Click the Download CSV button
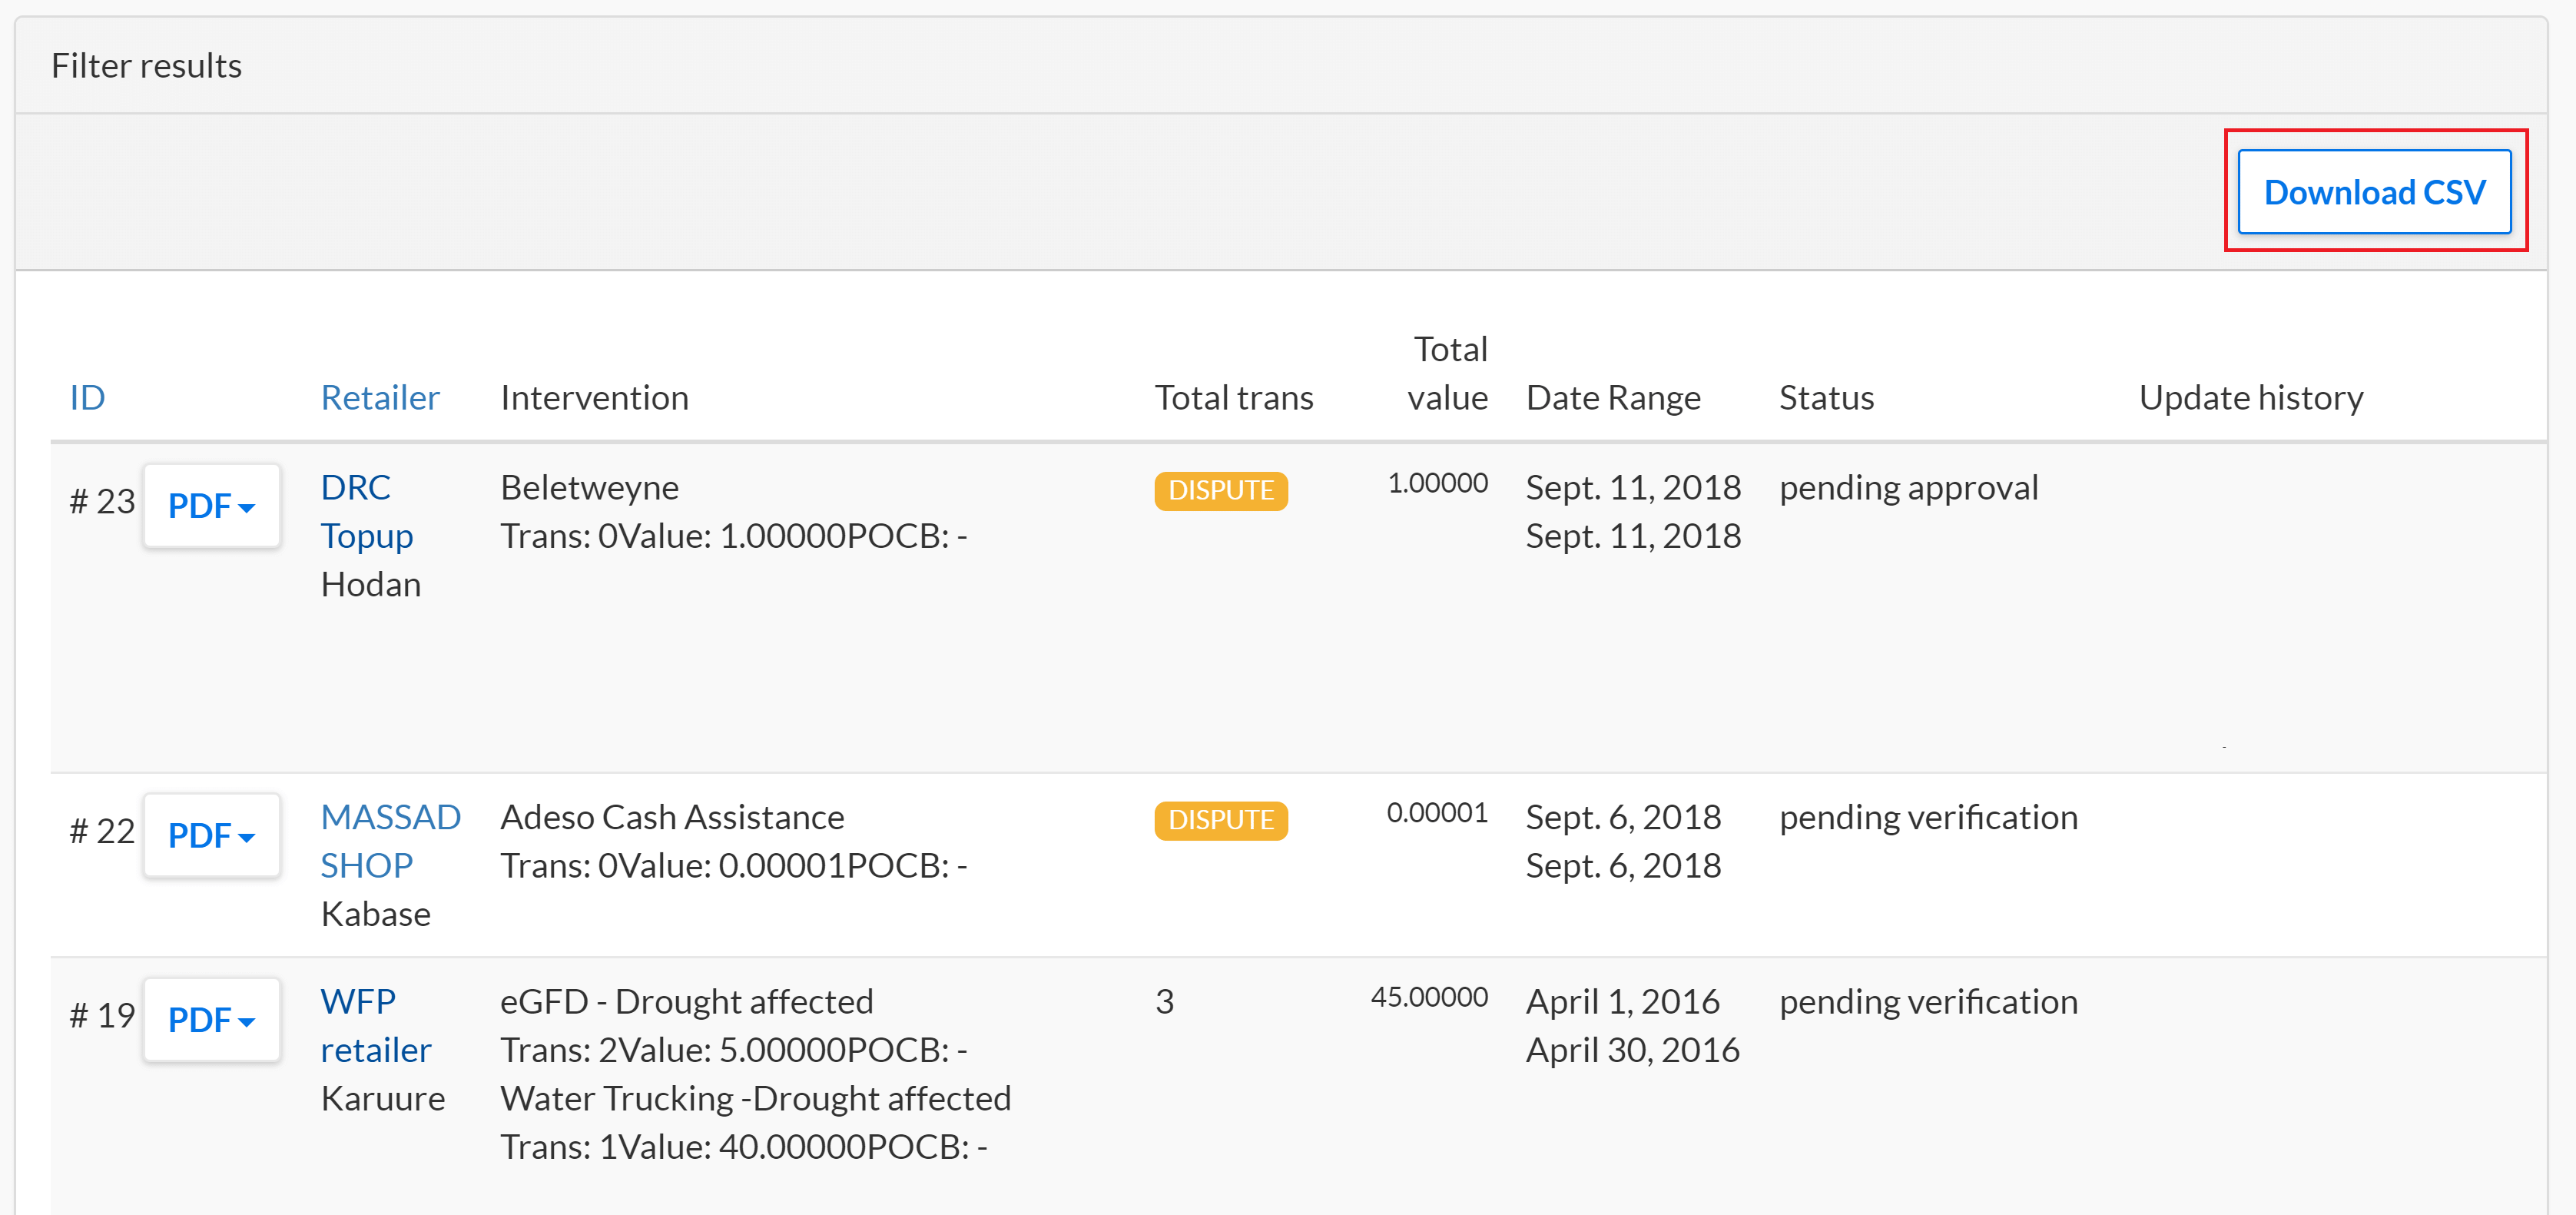 (x=2374, y=192)
